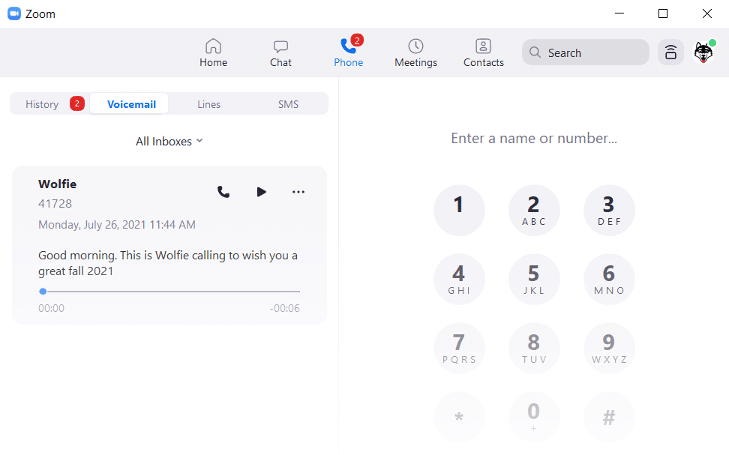The width and height of the screenshot is (729, 455).
Task: Dial 1 on the keypad
Action: (459, 210)
